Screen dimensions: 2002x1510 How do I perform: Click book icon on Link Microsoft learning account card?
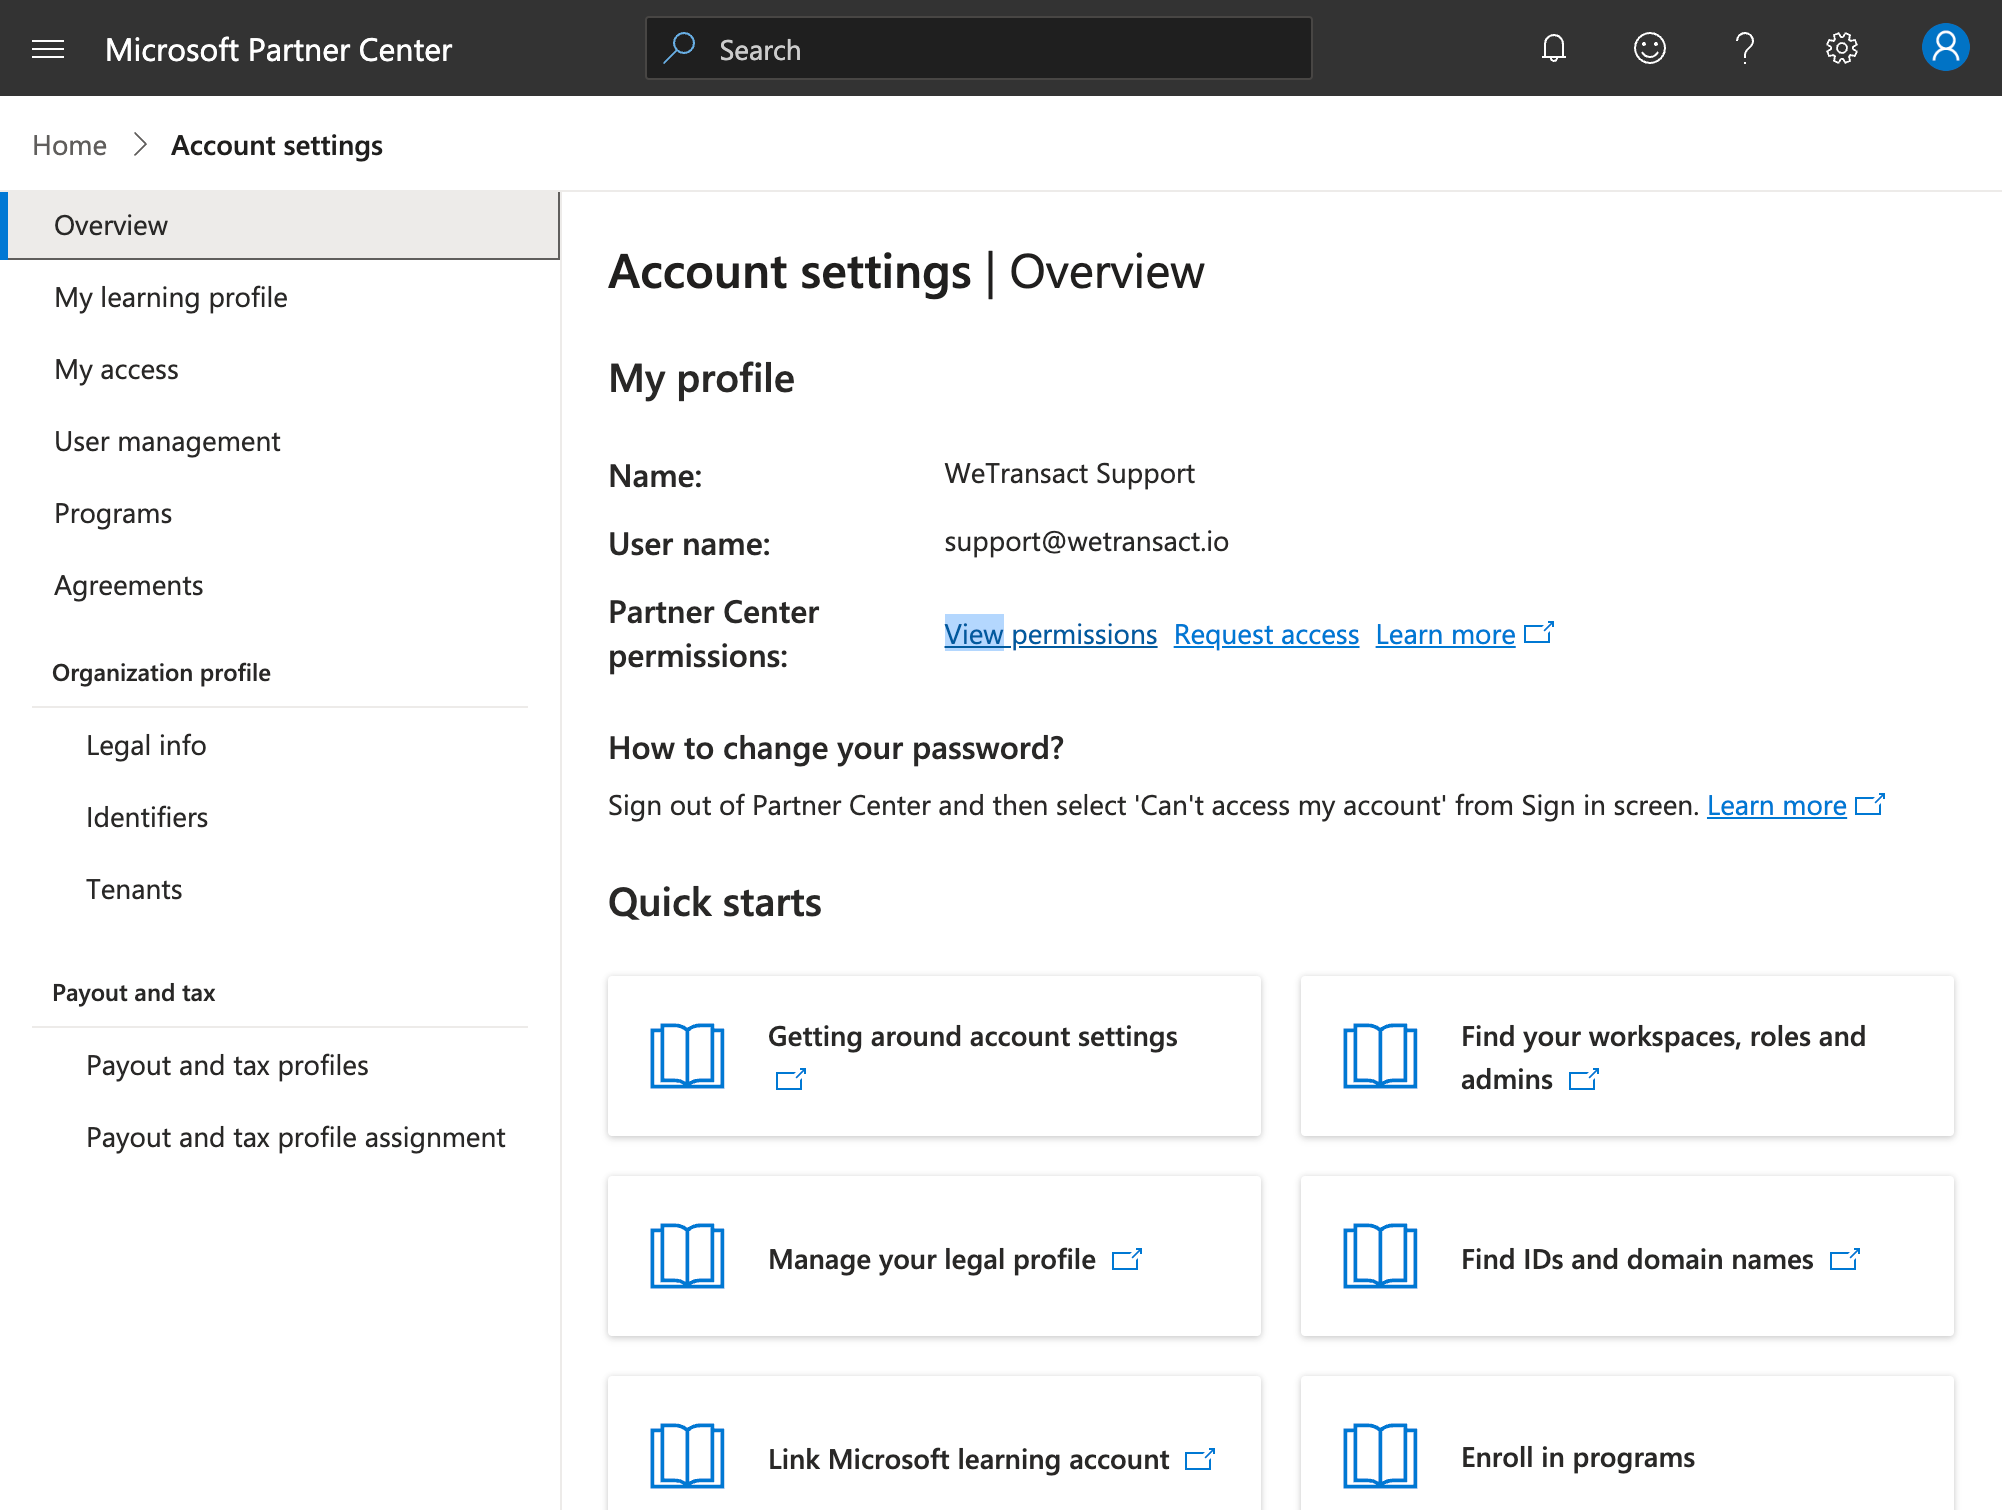point(687,1456)
